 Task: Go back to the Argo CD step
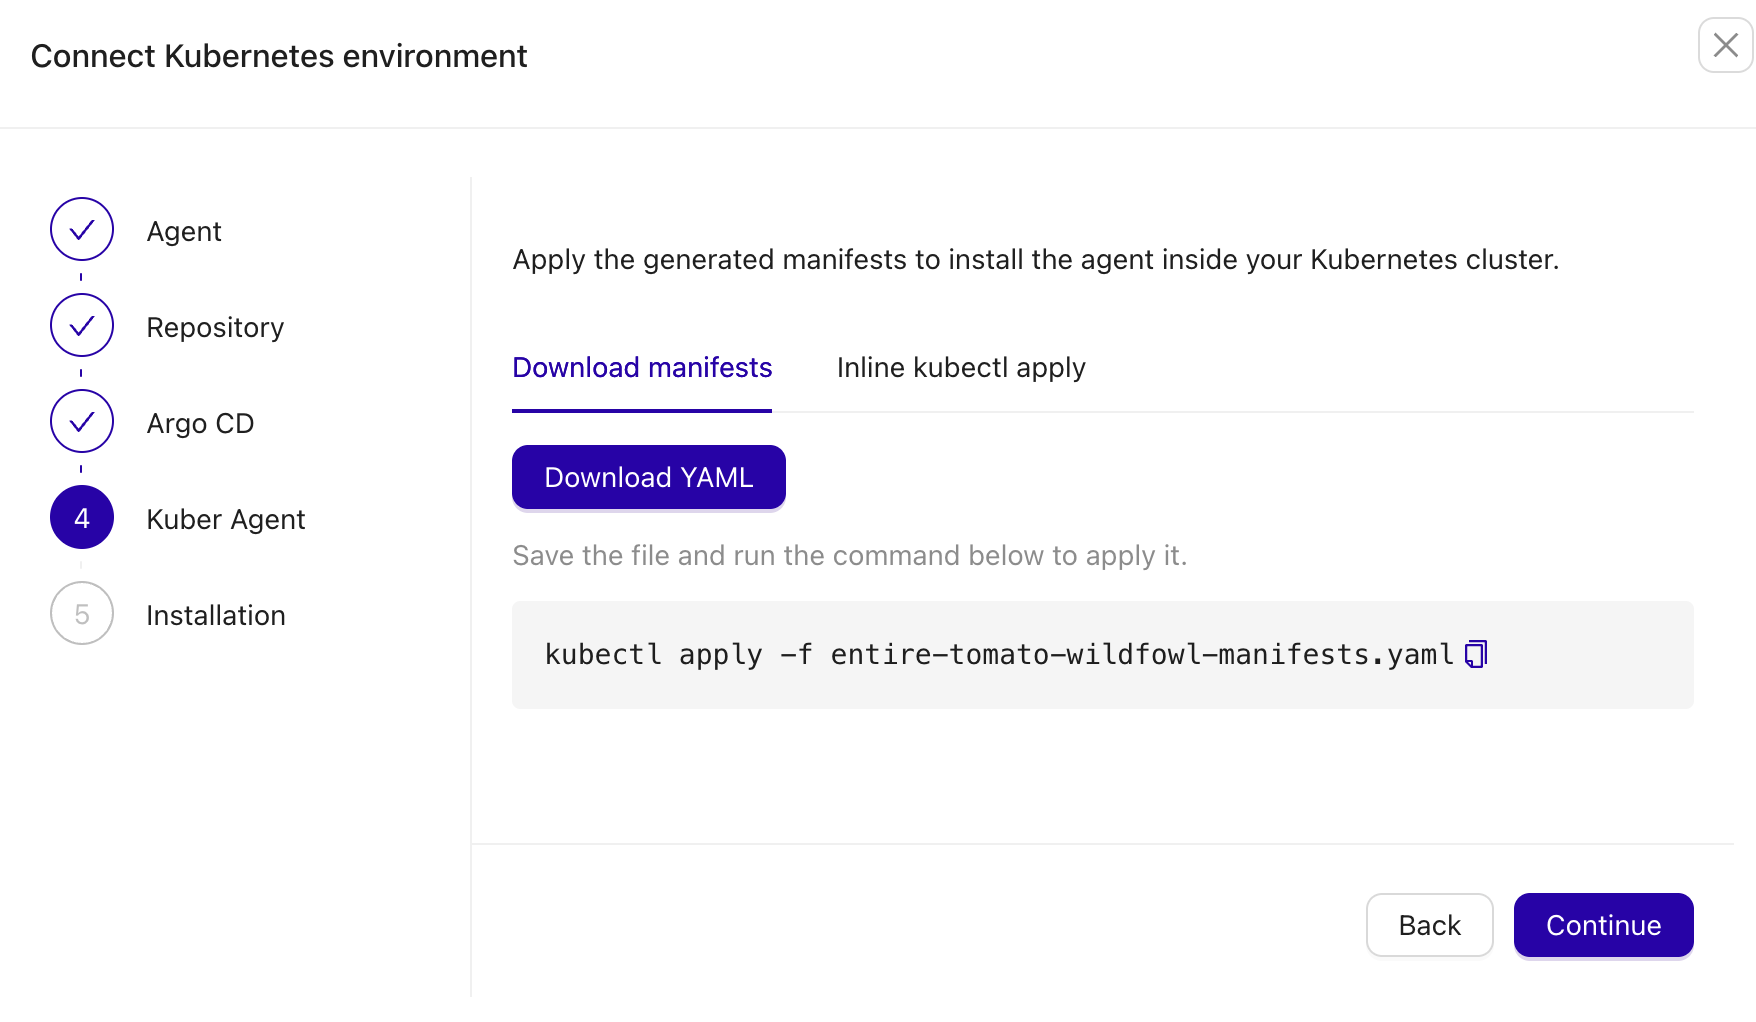tap(200, 422)
